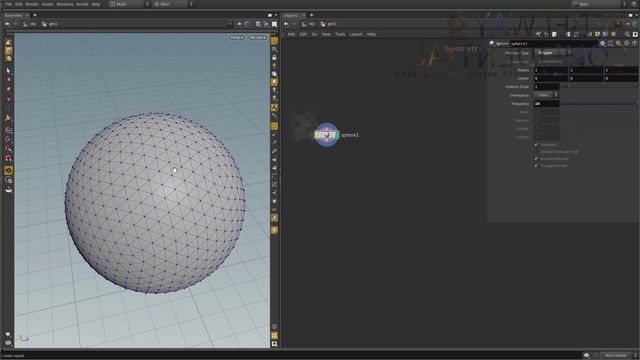This screenshot has width=640, height=360.
Task: Open the File menu
Action: coord(9,4)
